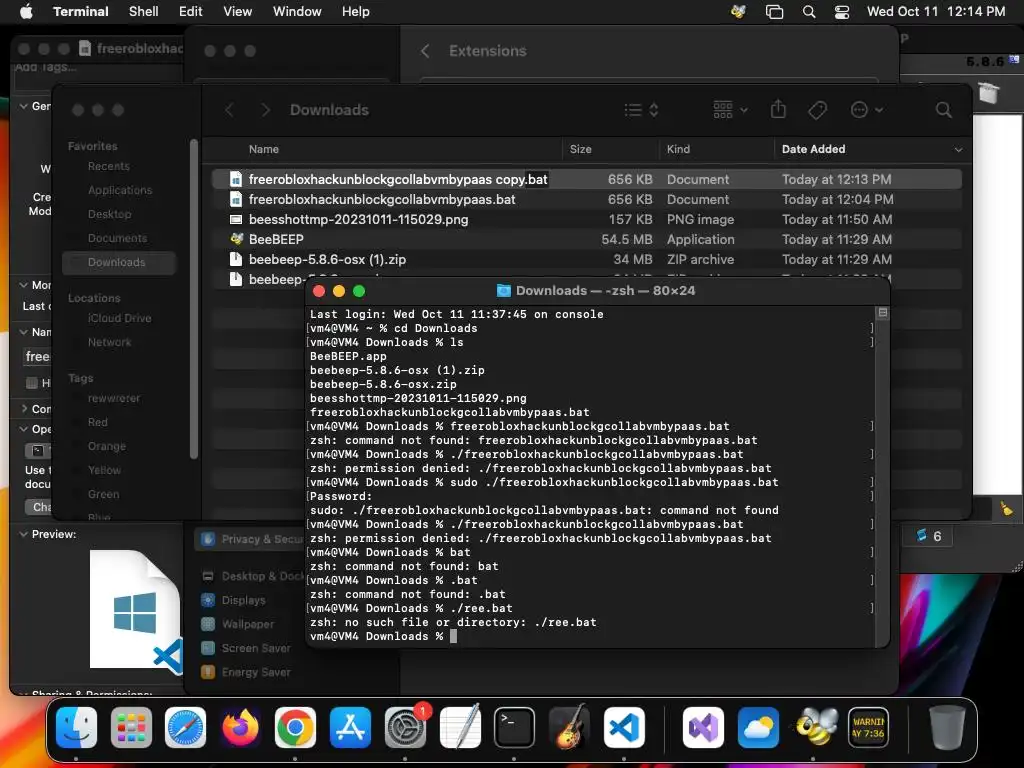Image resolution: width=1024 pixels, height=768 pixels.
Task: Open the Edit menu
Action: point(191,12)
